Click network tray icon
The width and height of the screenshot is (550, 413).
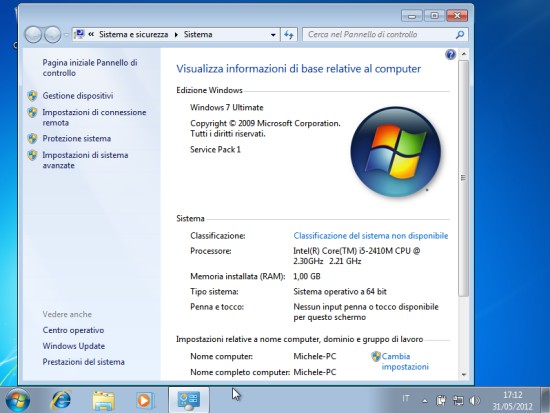458,400
